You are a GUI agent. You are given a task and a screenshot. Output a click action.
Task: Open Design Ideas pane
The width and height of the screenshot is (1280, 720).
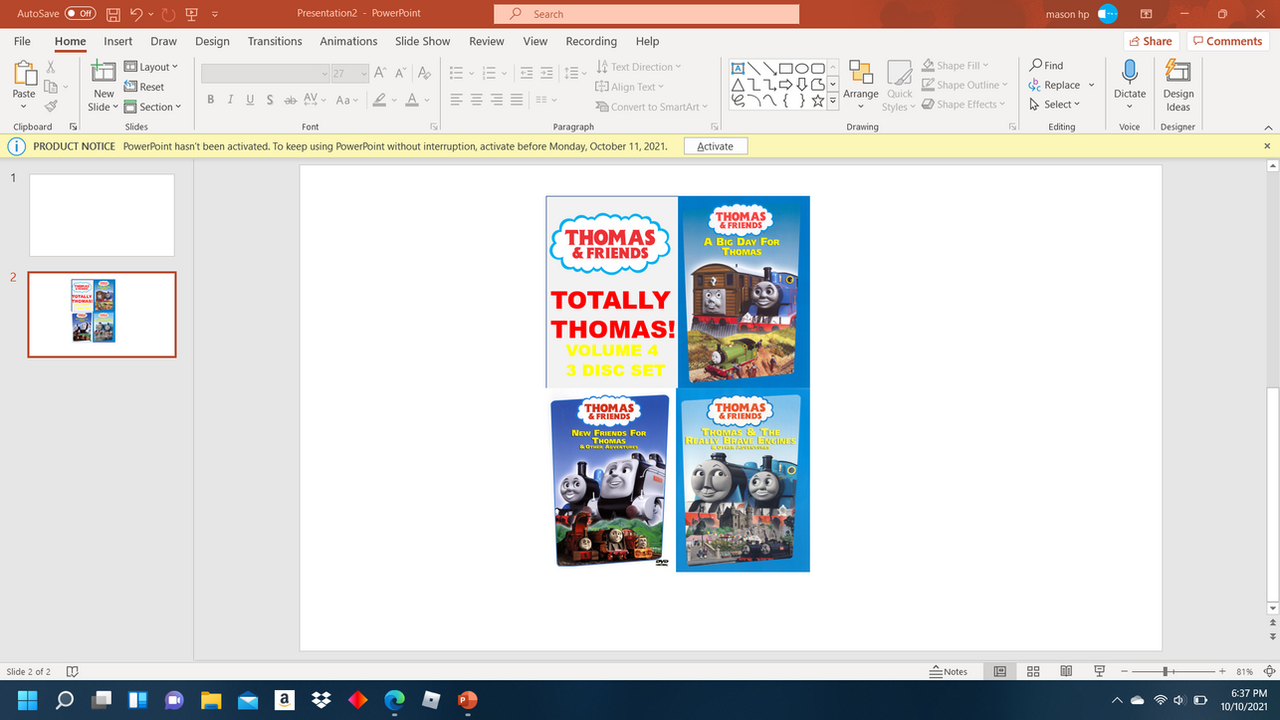pyautogui.click(x=1178, y=86)
